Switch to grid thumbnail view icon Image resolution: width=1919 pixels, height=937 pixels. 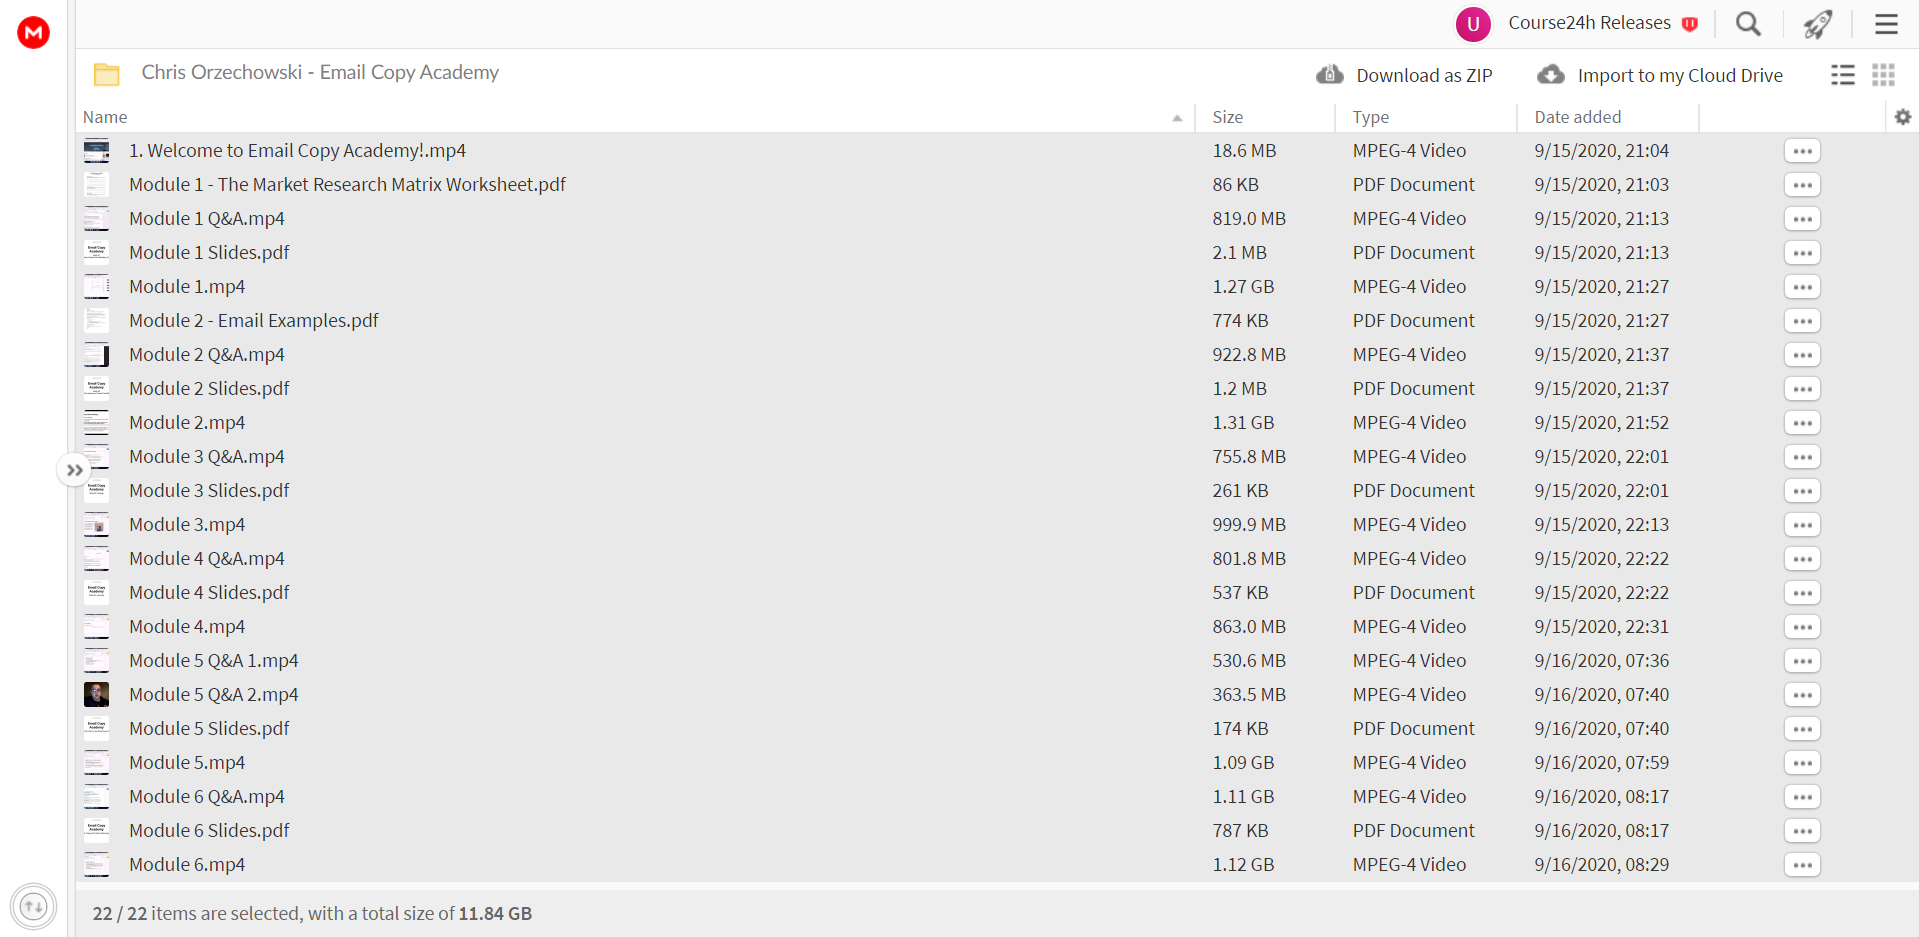pos(1884,75)
